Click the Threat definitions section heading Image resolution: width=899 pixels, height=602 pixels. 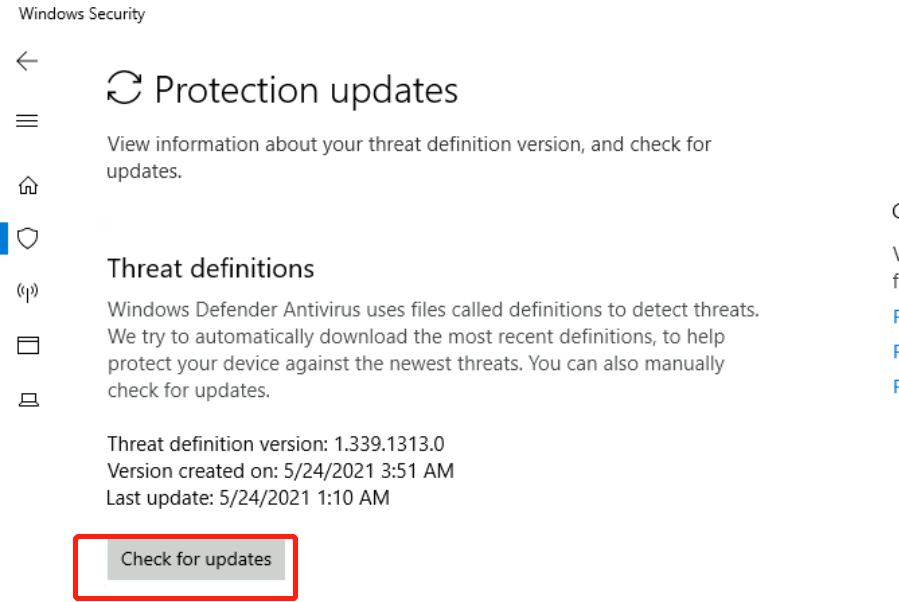[x=210, y=268]
